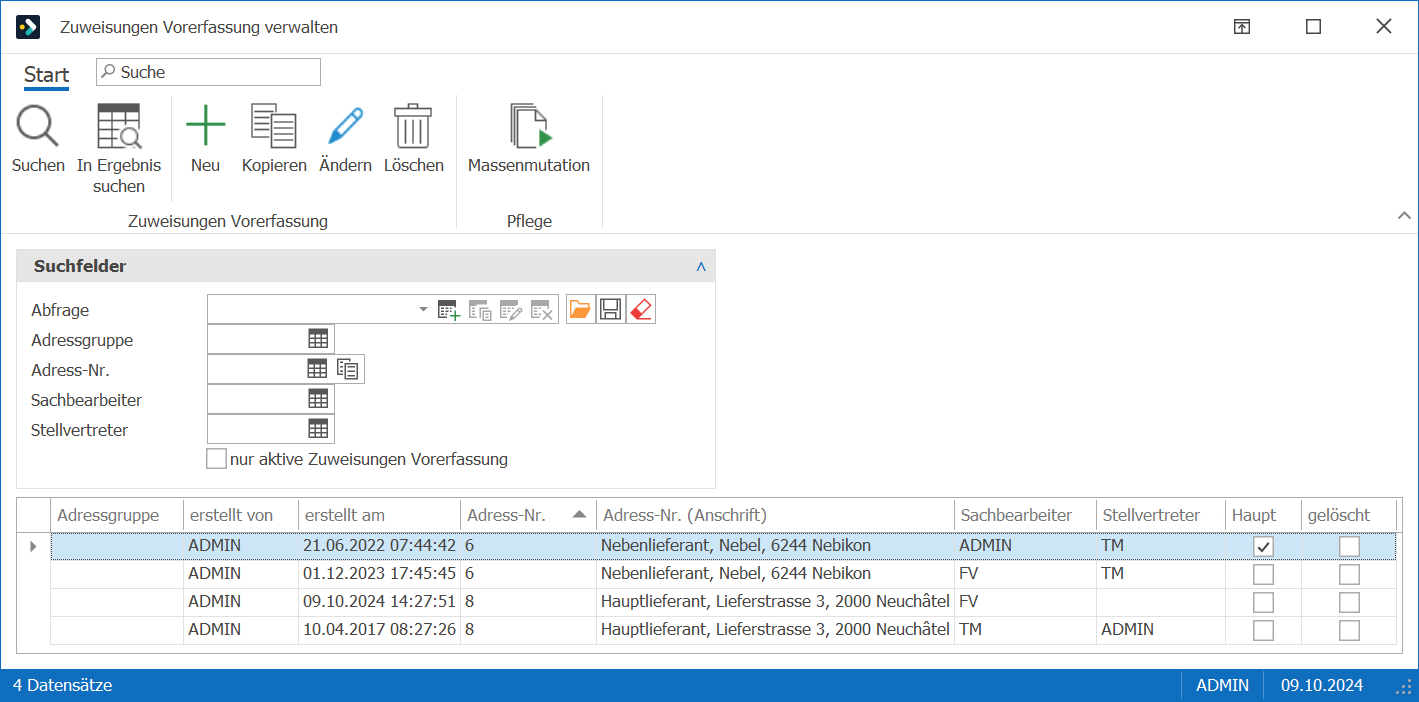Edit the record using the Ändern pencil icon
1419x702 pixels.
click(345, 127)
